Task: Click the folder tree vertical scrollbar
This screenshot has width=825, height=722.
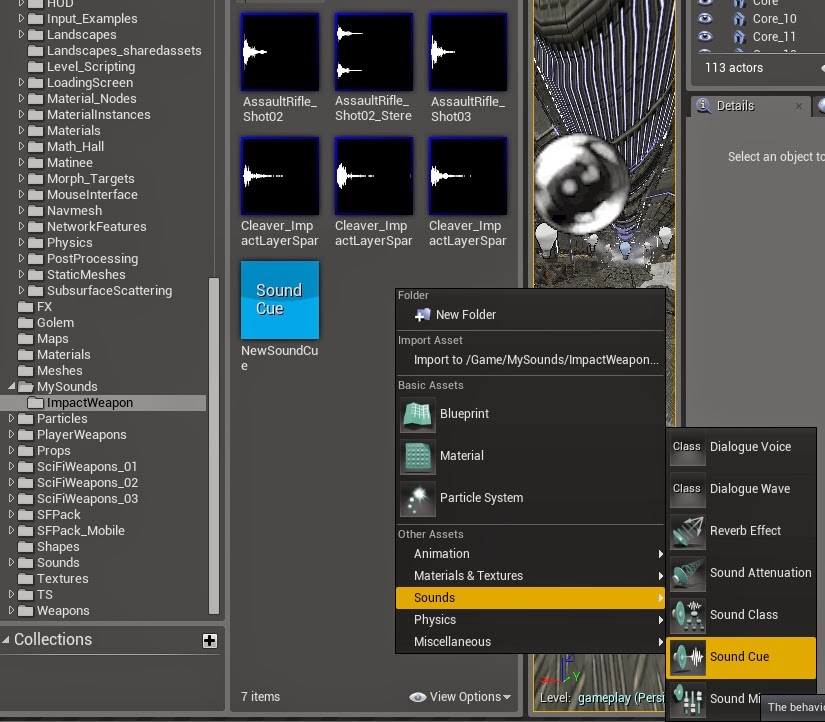Action: [x=214, y=446]
